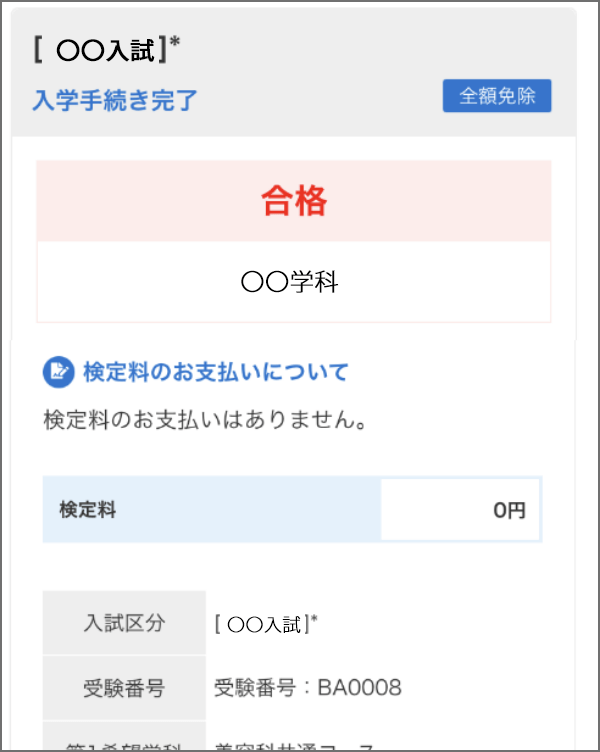
Task: Open the 検定料のお支払いについて heading
Action: tap(215, 373)
